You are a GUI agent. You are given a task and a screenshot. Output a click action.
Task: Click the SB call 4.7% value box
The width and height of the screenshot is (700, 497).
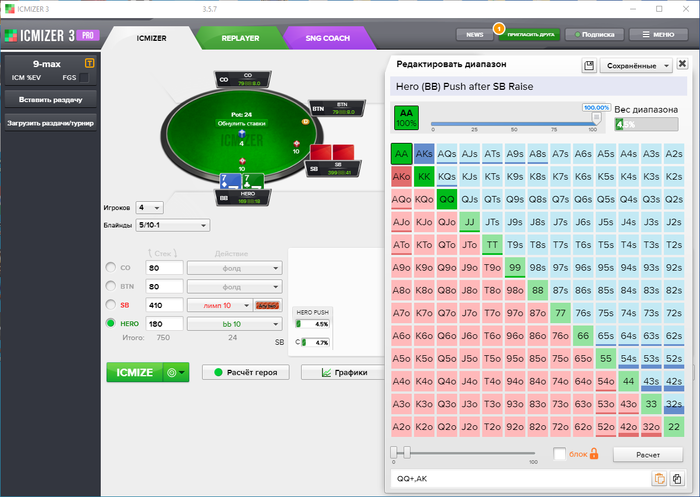(x=315, y=342)
